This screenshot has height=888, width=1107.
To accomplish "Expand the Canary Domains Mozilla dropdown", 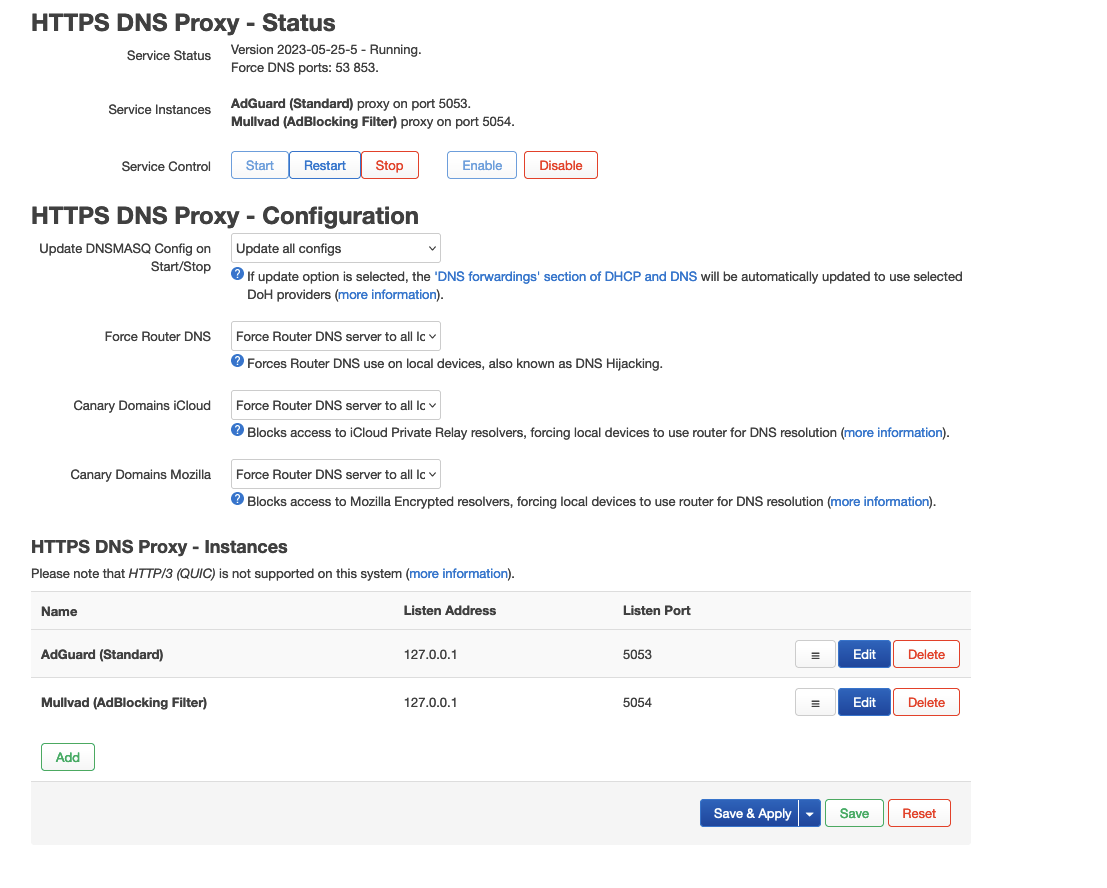I will pyautogui.click(x=336, y=474).
